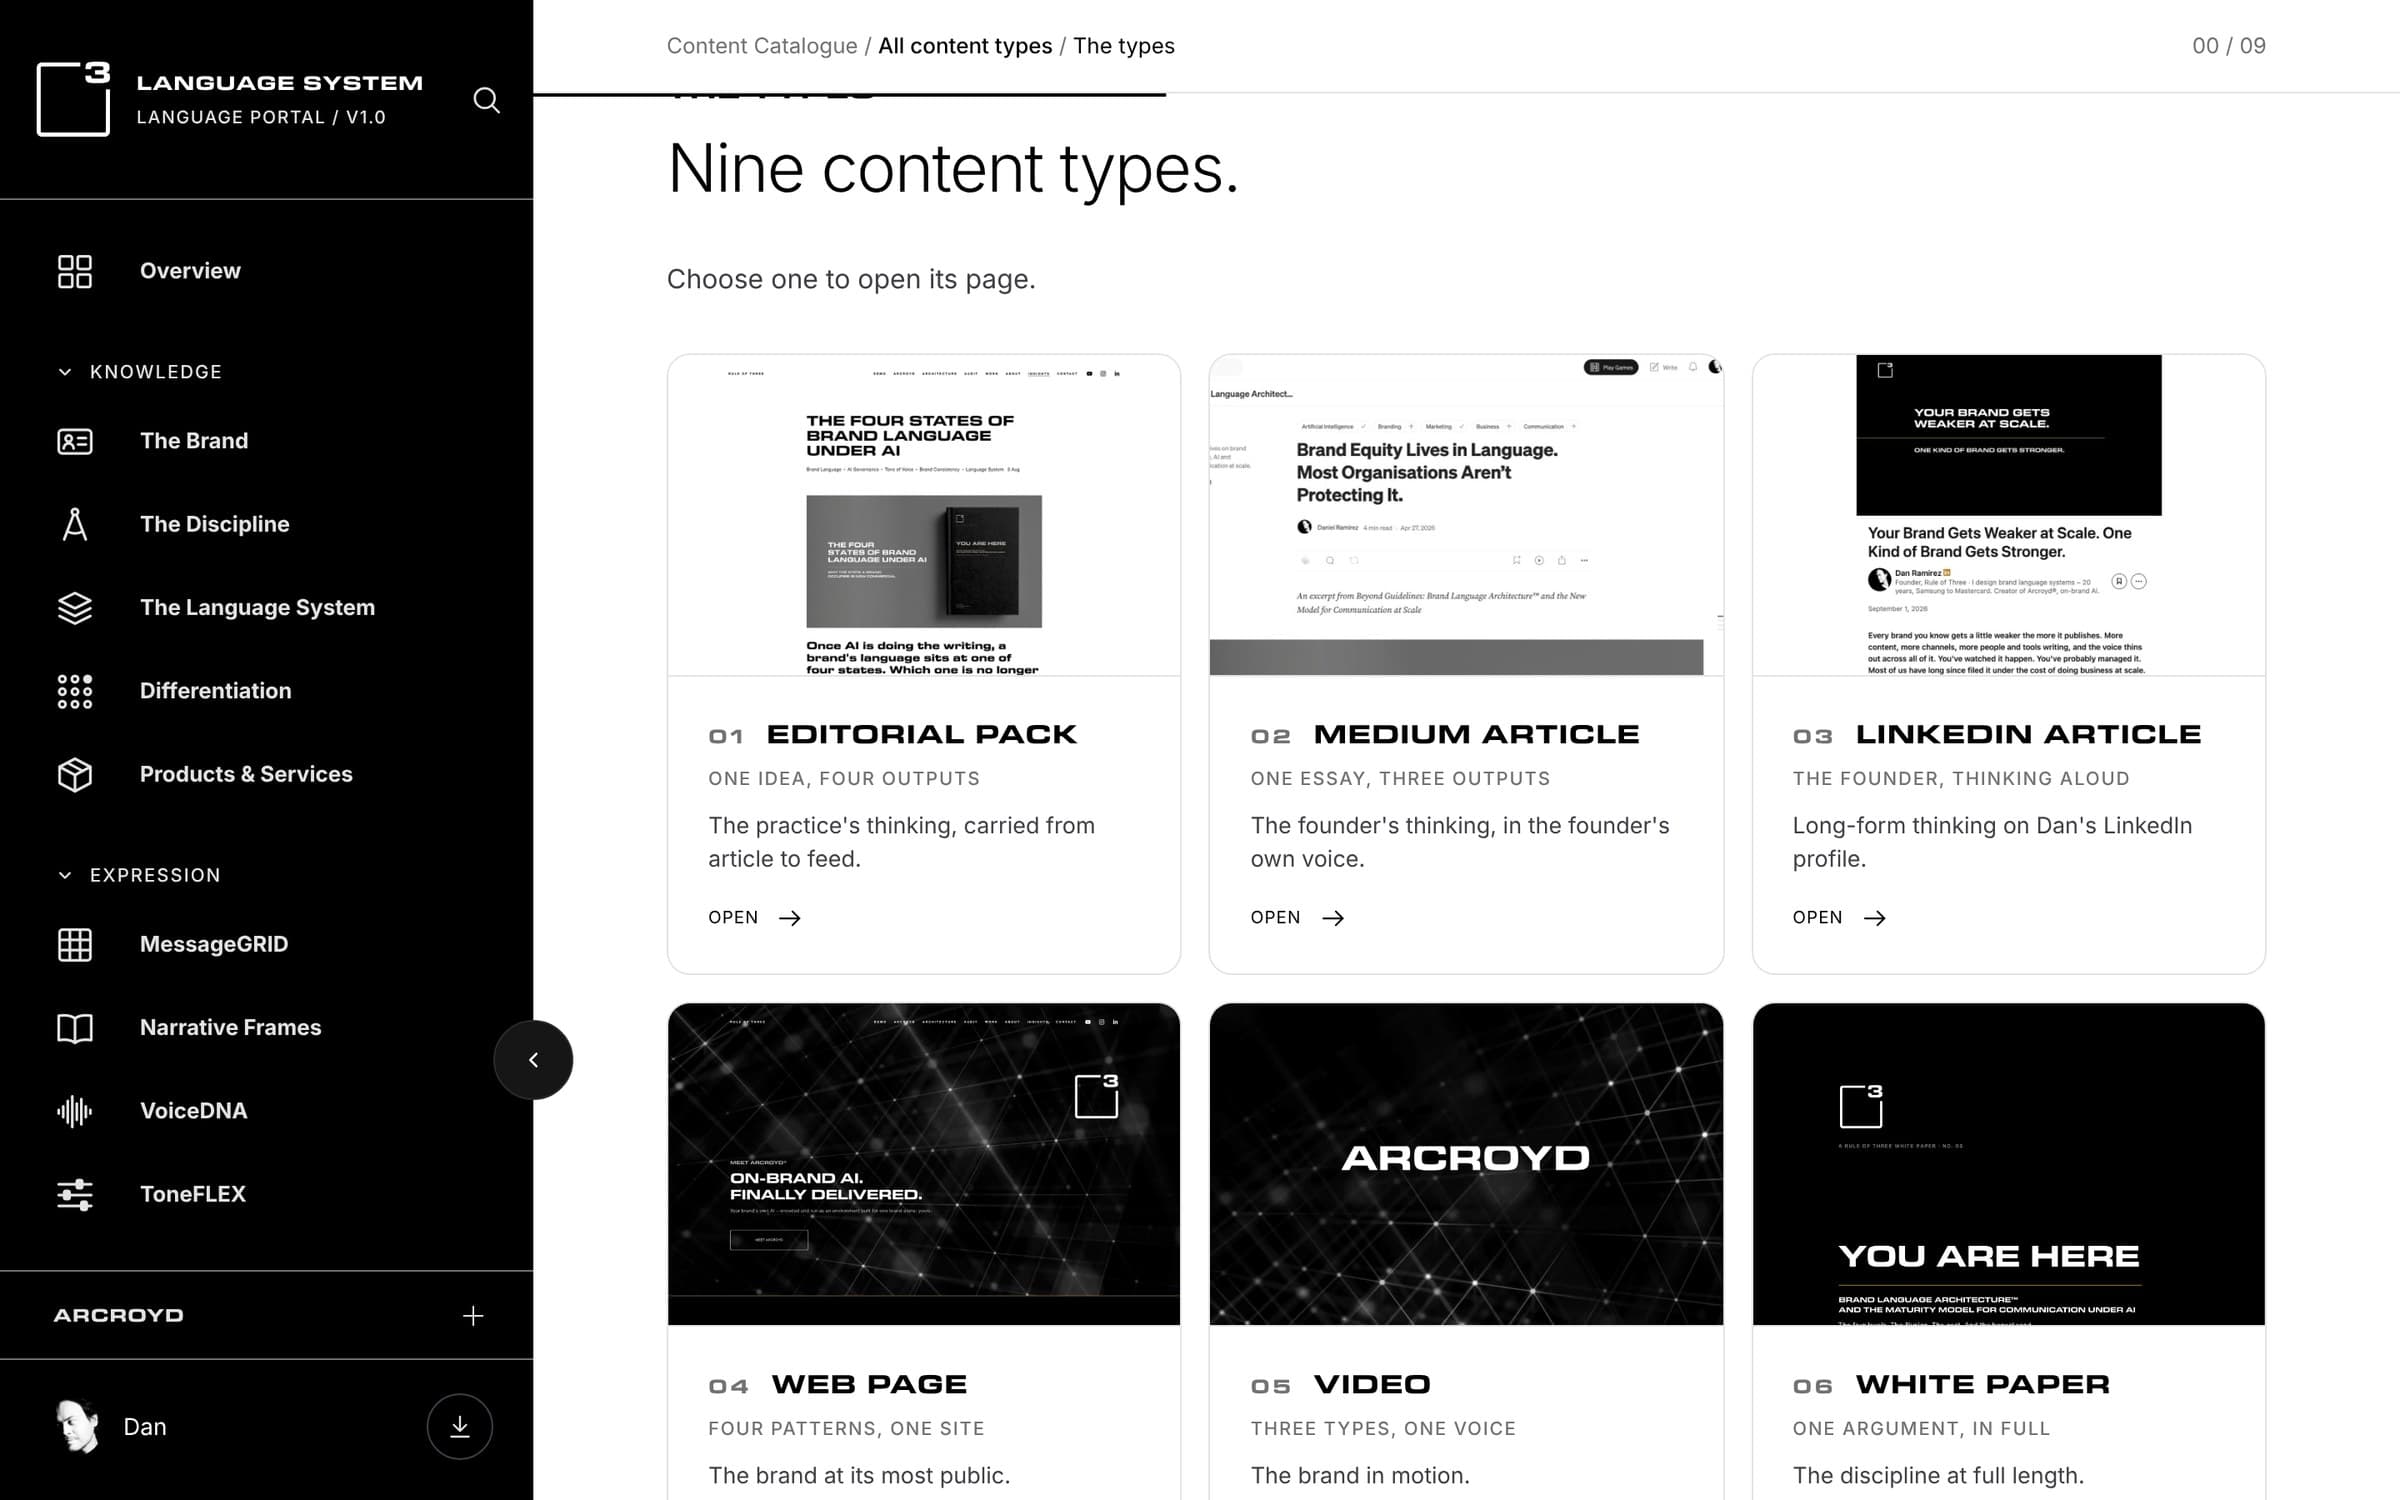Click The types breadcrumb text
The height and width of the screenshot is (1500, 2400).
(x=1124, y=46)
